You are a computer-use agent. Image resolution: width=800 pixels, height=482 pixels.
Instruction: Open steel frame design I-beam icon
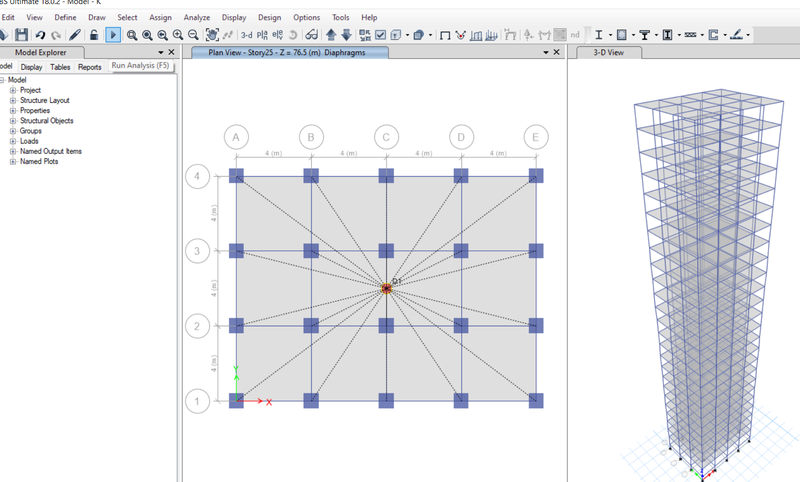point(599,35)
